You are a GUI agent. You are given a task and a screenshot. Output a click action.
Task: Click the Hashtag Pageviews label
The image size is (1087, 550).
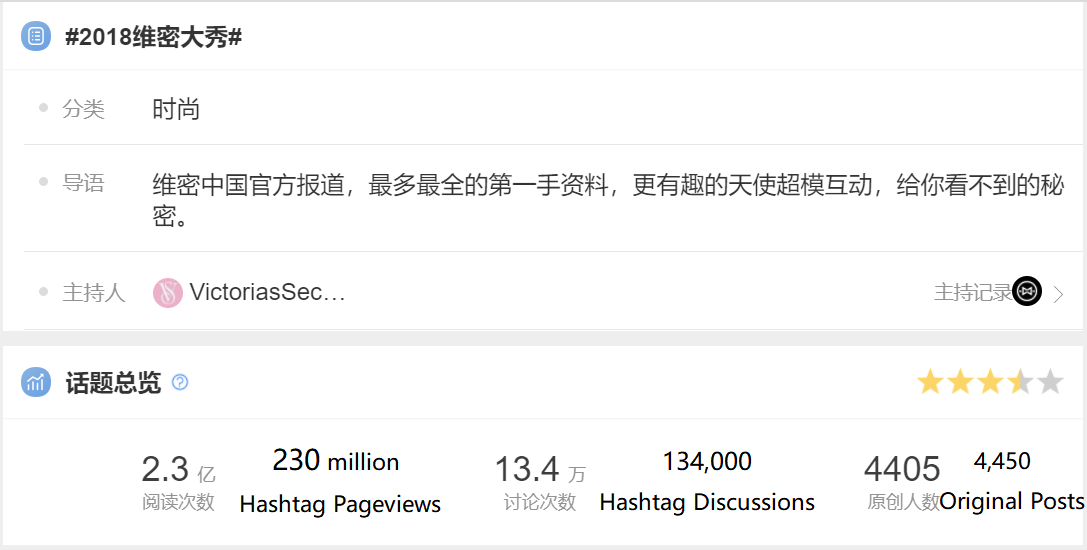tap(340, 504)
